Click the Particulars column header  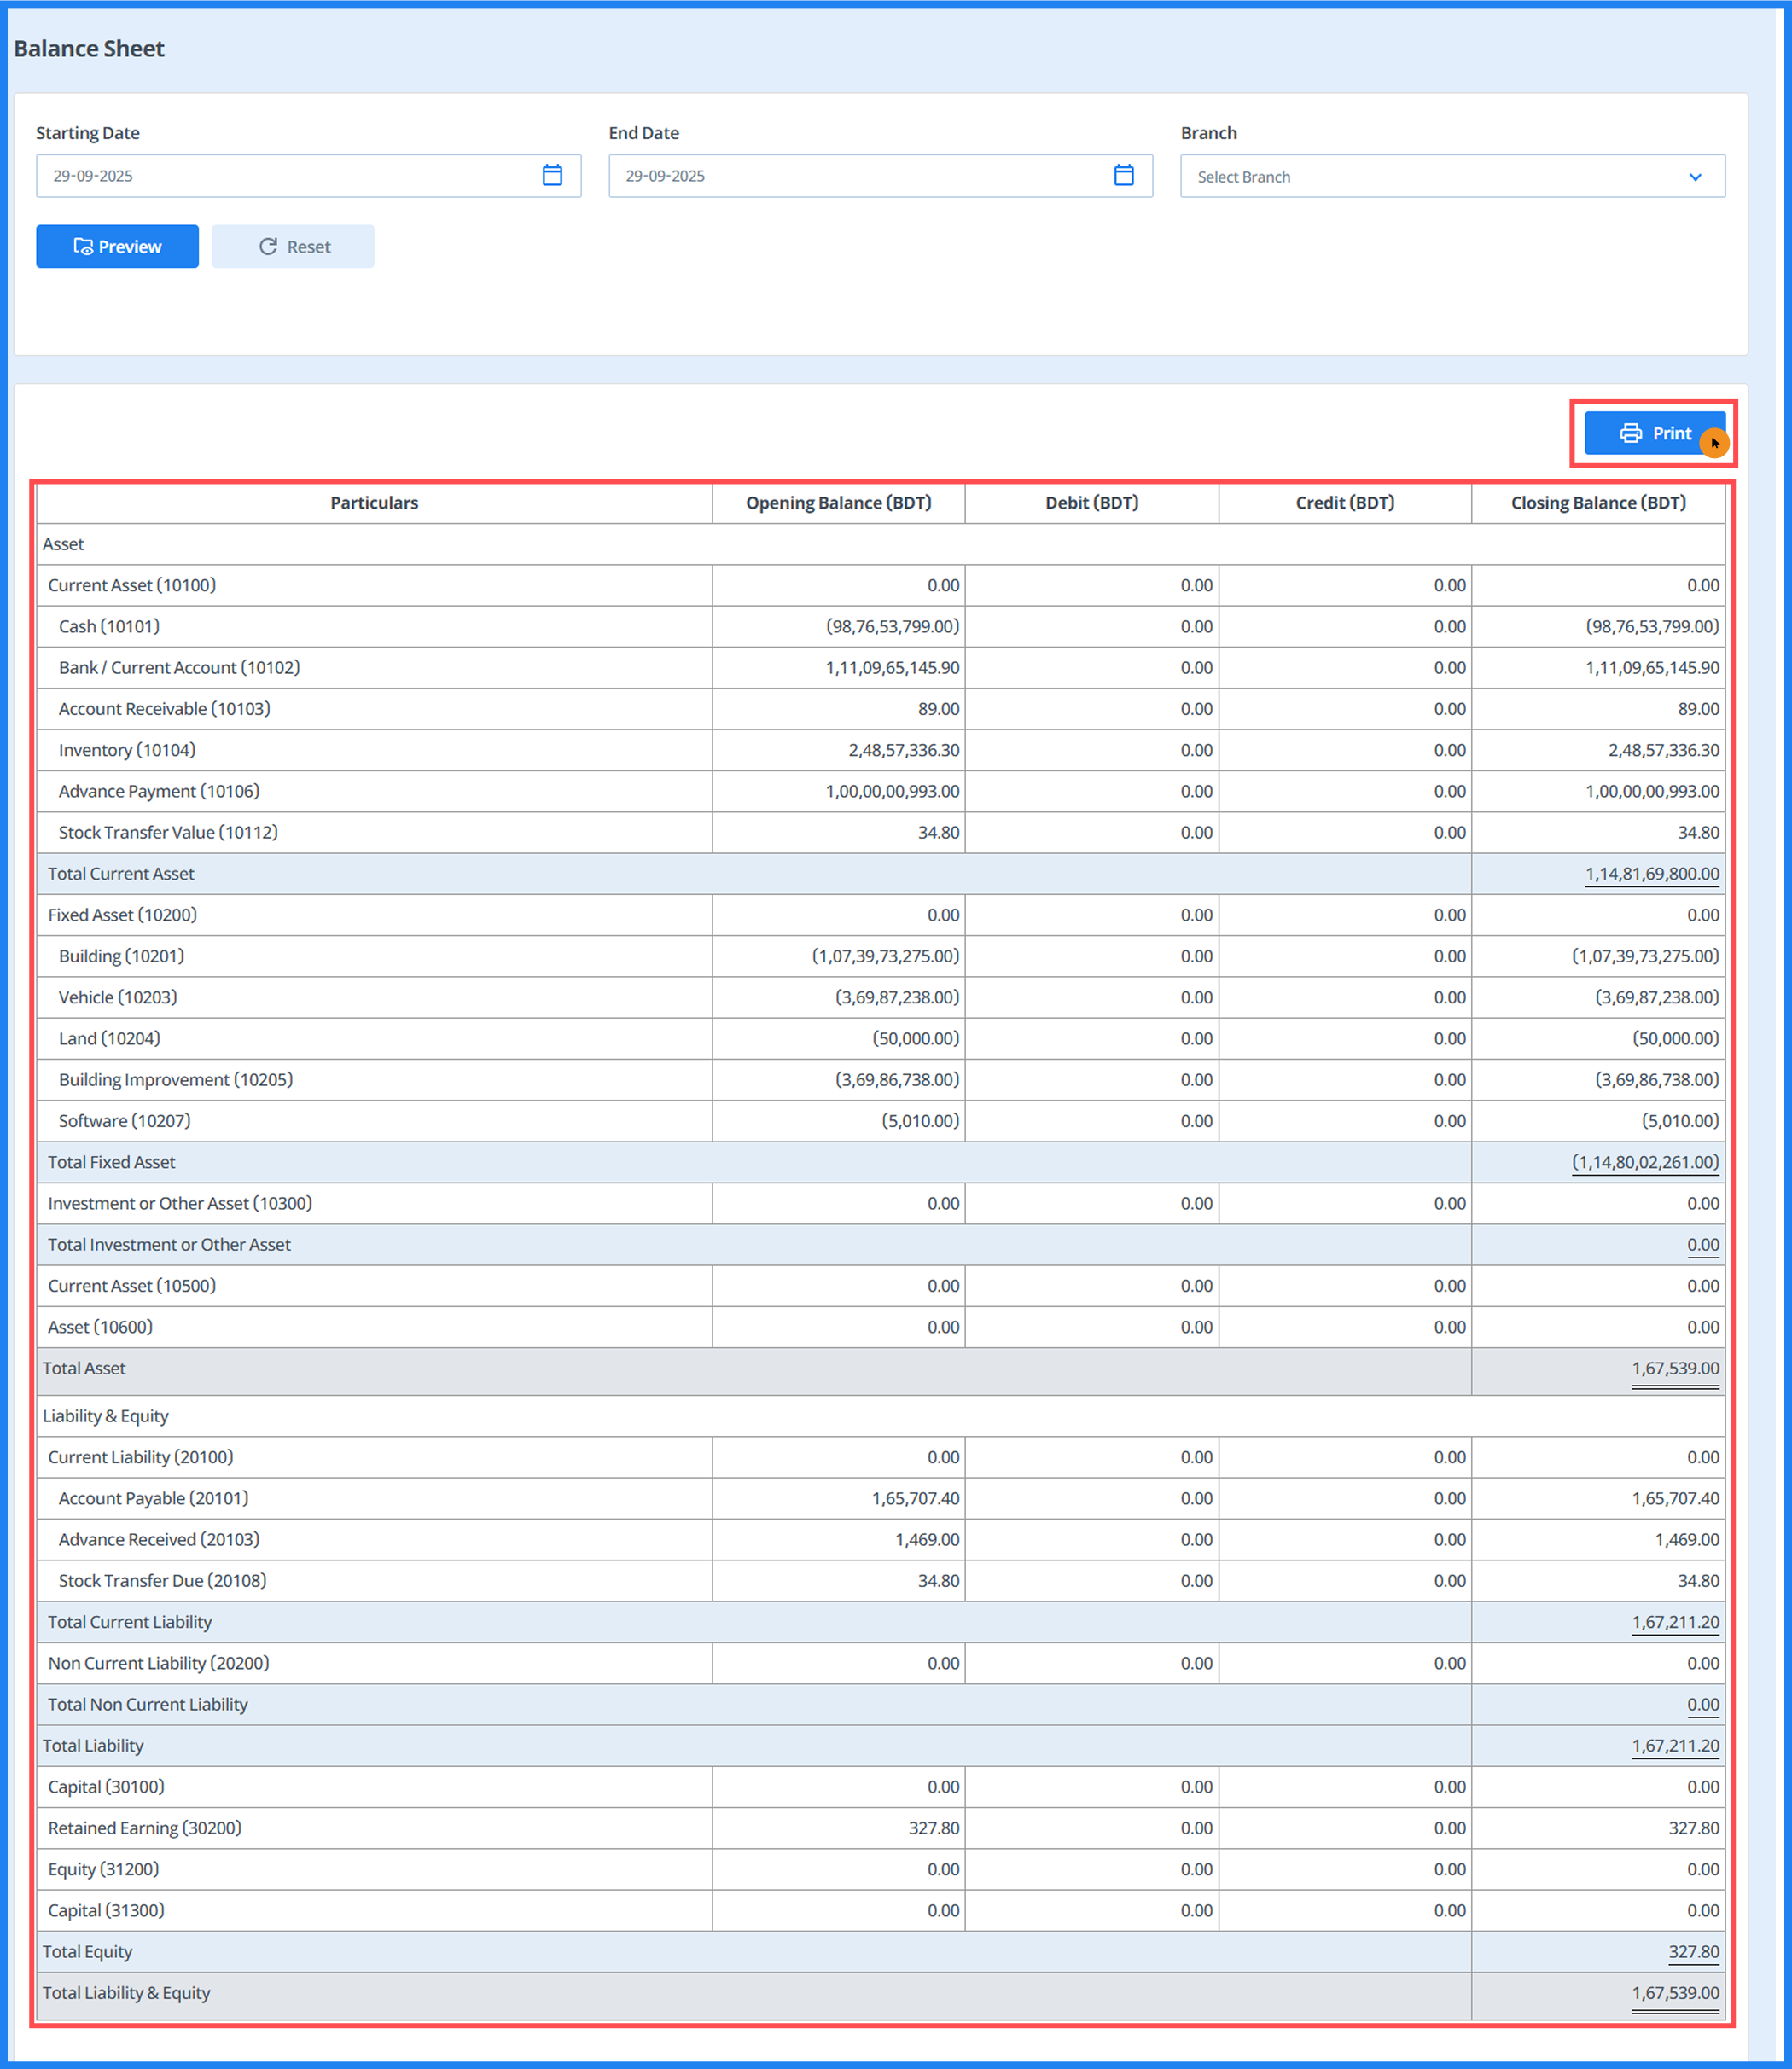[374, 503]
